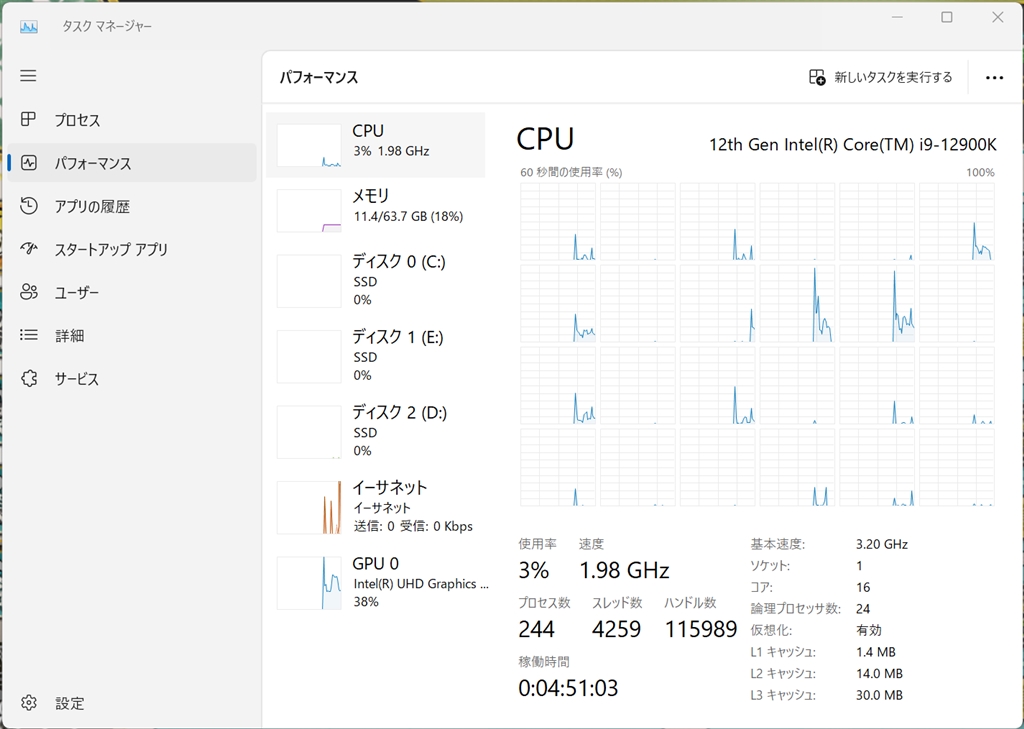Select the メモリ resource entry
The height and width of the screenshot is (729, 1024).
tap(376, 210)
